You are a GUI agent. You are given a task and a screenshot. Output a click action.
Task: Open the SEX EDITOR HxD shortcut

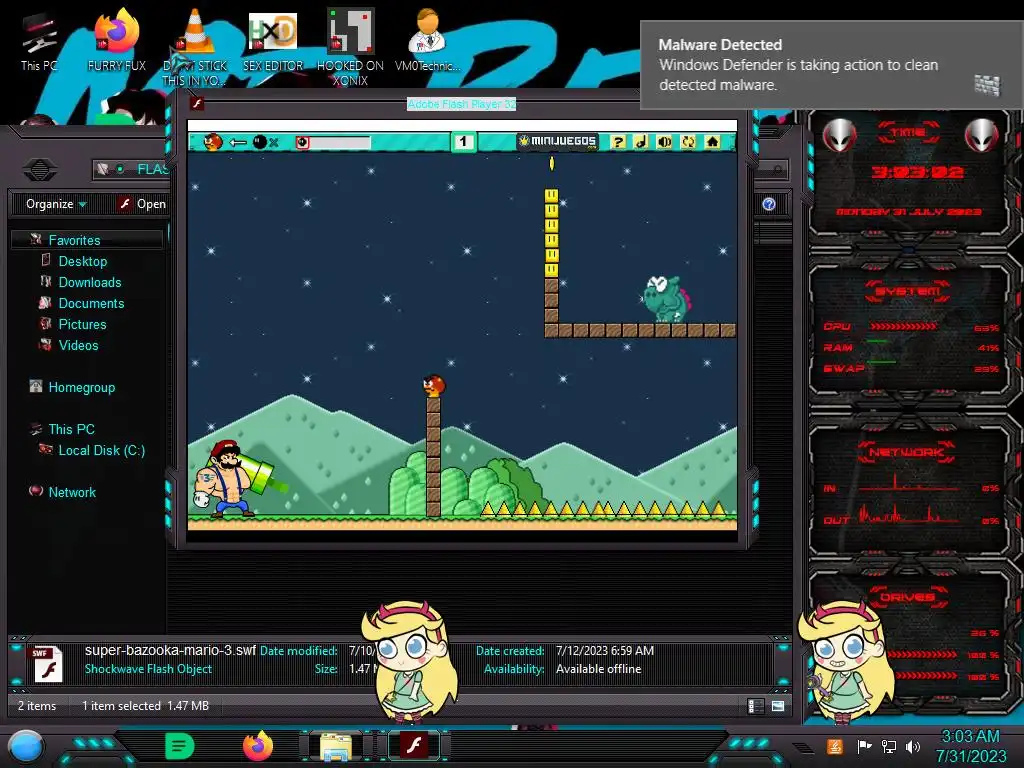coord(273,40)
